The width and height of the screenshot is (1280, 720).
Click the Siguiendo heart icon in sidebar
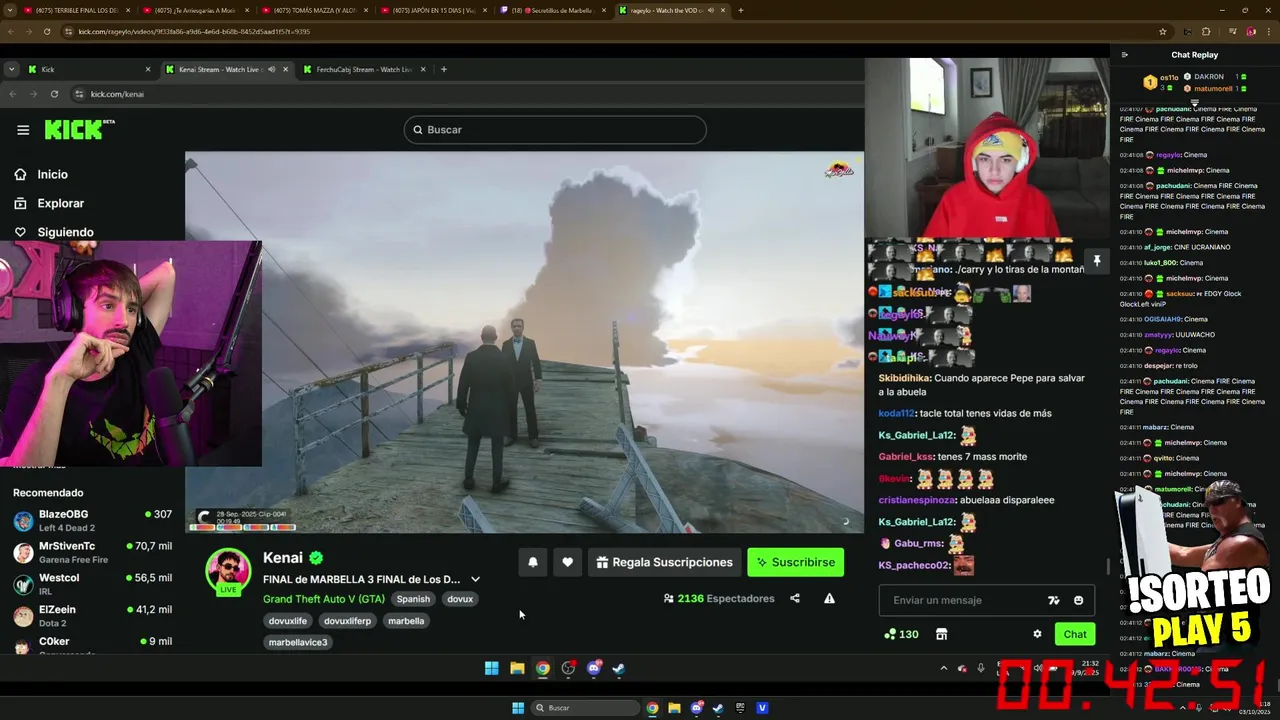[x=20, y=232]
